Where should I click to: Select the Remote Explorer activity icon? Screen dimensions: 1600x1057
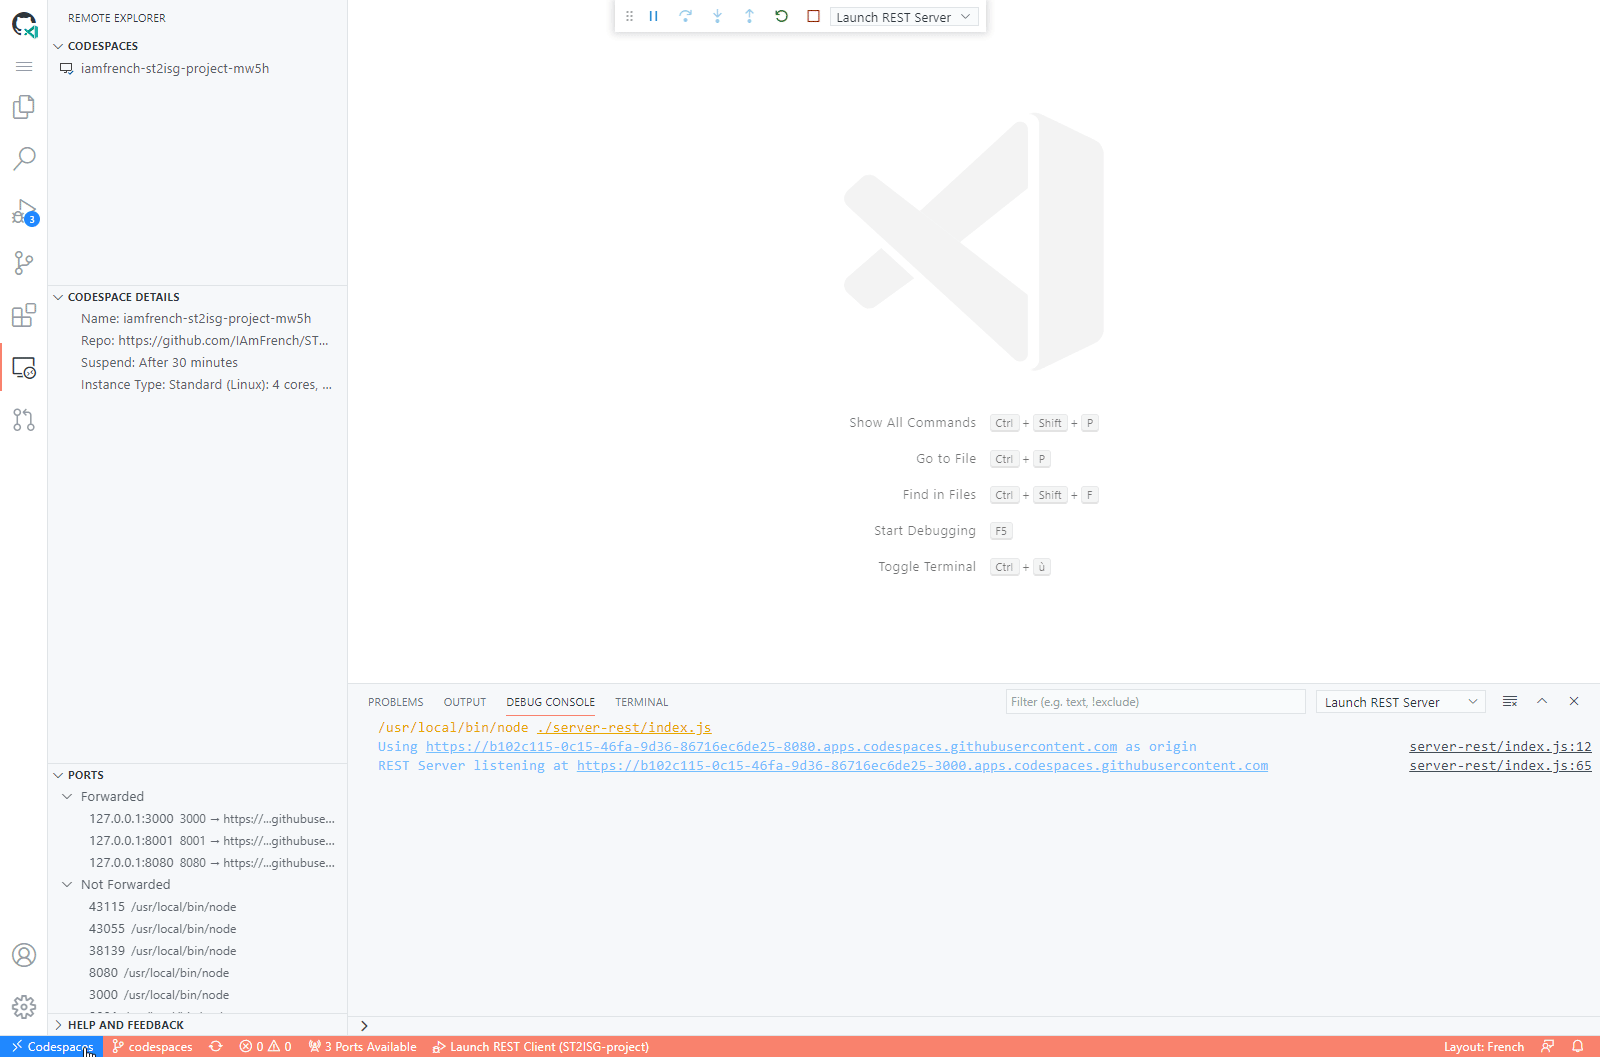24,368
